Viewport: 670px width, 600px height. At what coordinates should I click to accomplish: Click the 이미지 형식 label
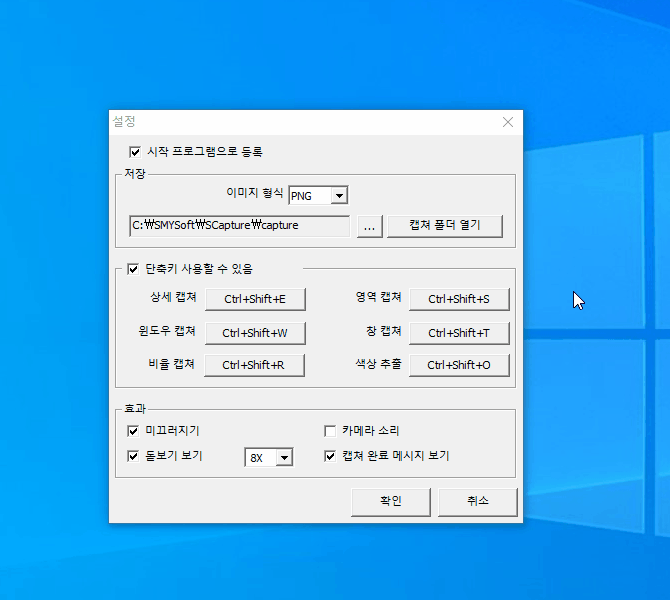point(255,193)
